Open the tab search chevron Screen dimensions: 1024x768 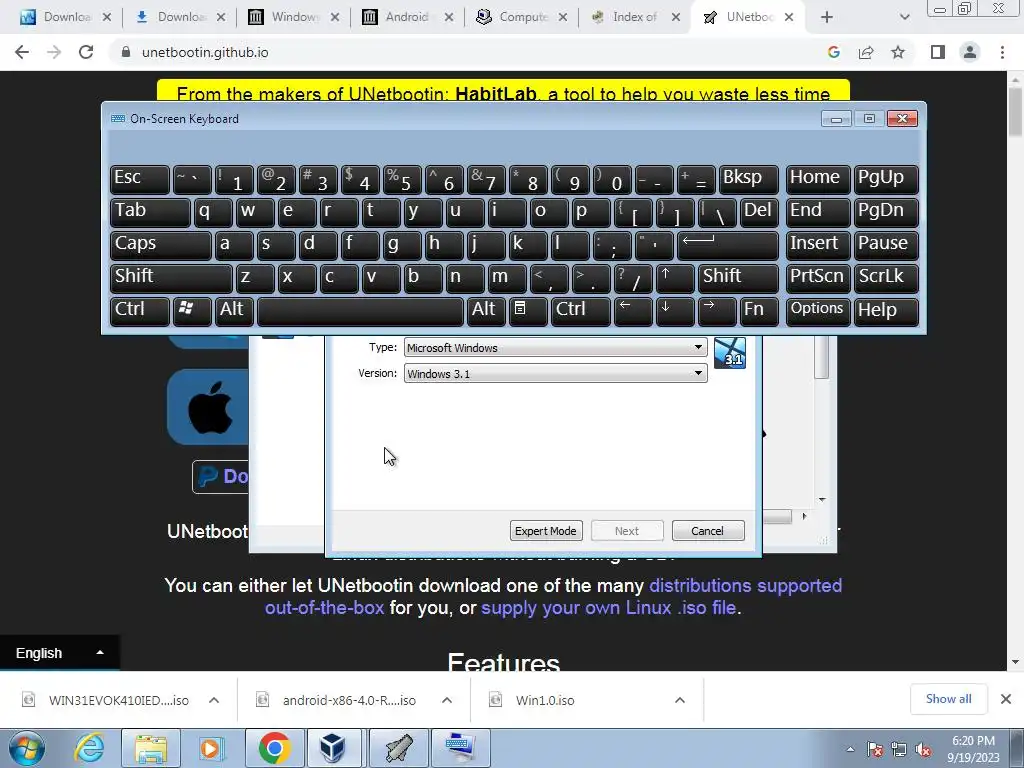904,17
